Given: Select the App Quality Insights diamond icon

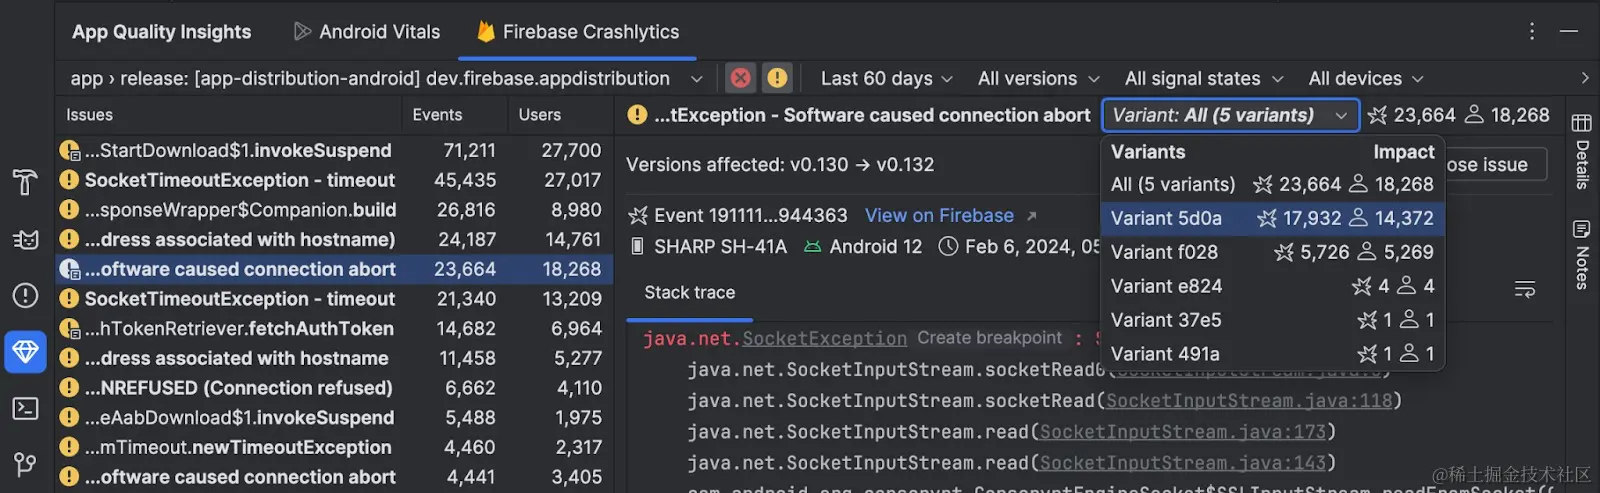Looking at the screenshot, I should coord(25,352).
